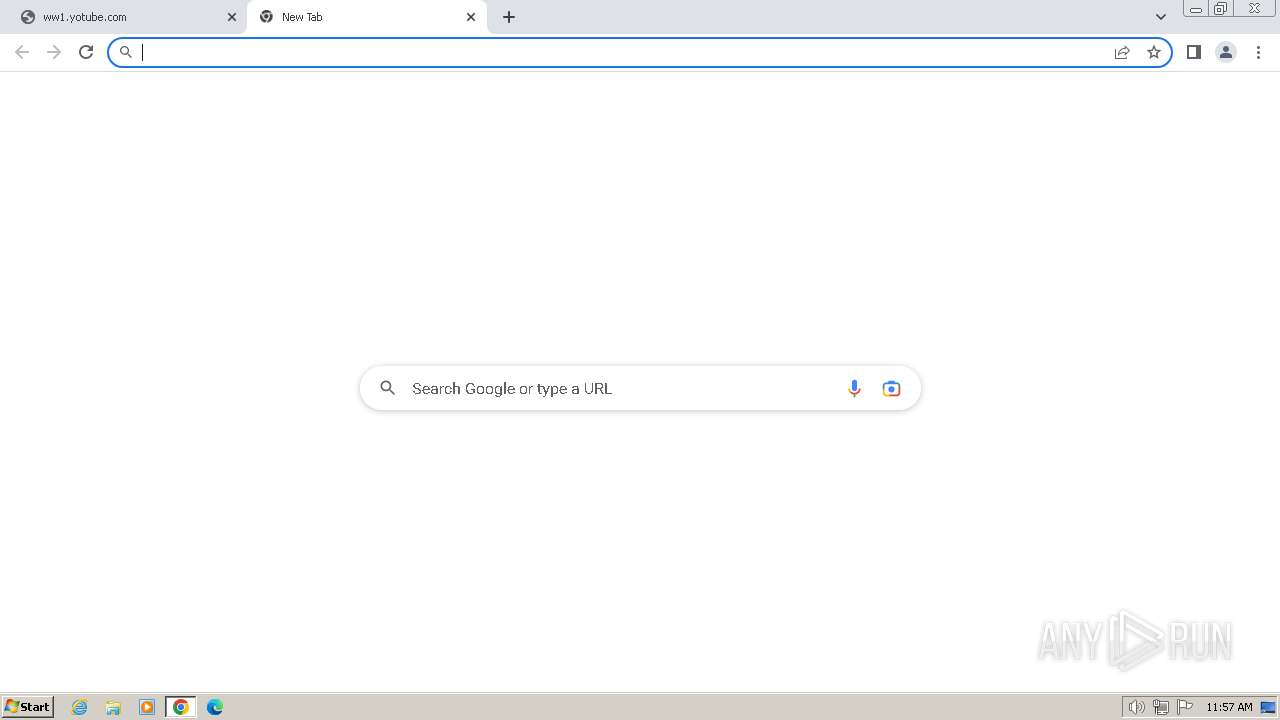Toggle the Chrome side panel
Viewport: 1280px width, 720px height.
pos(1194,52)
